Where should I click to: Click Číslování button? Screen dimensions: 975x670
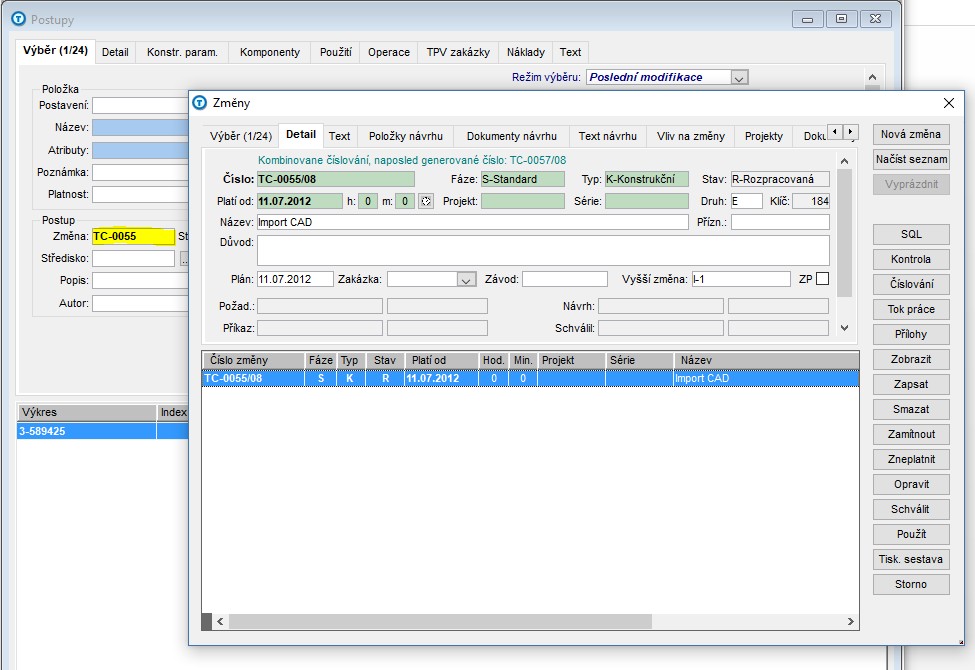pos(911,284)
